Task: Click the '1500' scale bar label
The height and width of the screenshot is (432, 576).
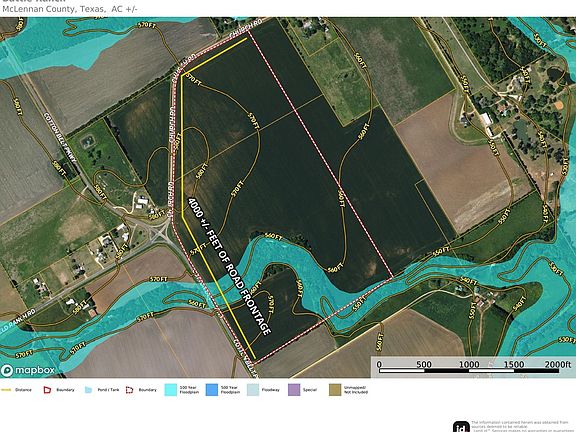Action: 514,364
